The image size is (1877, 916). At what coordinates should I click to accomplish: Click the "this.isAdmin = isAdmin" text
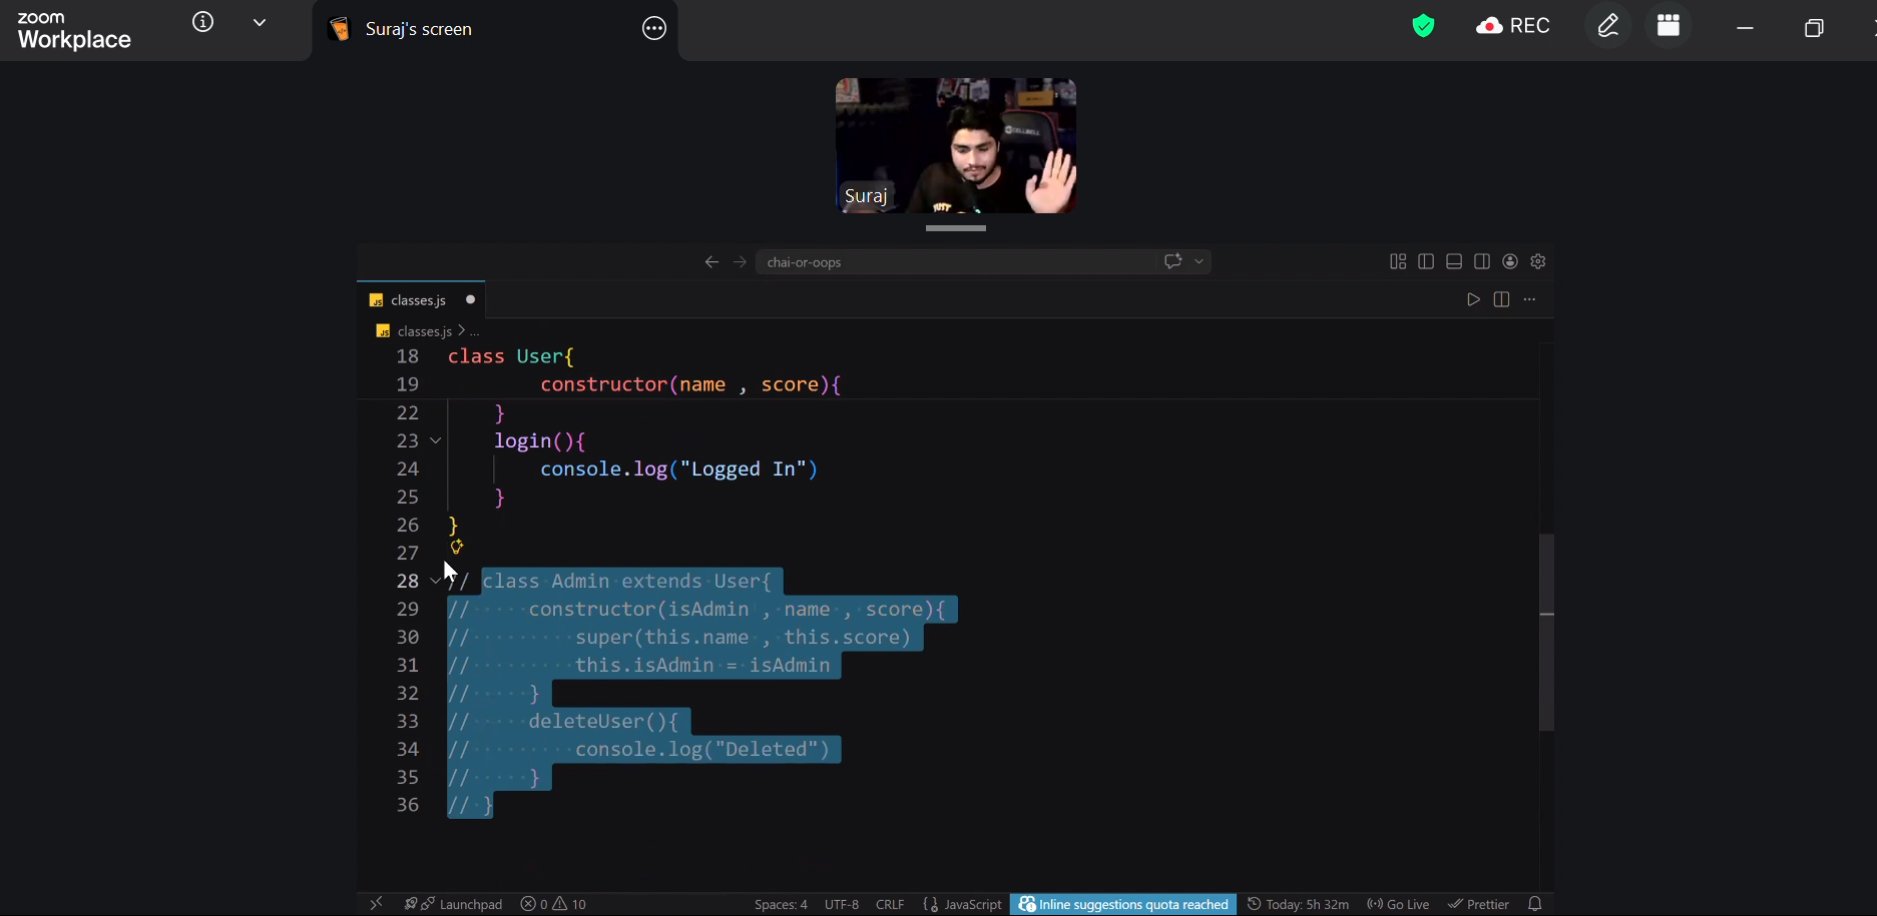(x=702, y=665)
